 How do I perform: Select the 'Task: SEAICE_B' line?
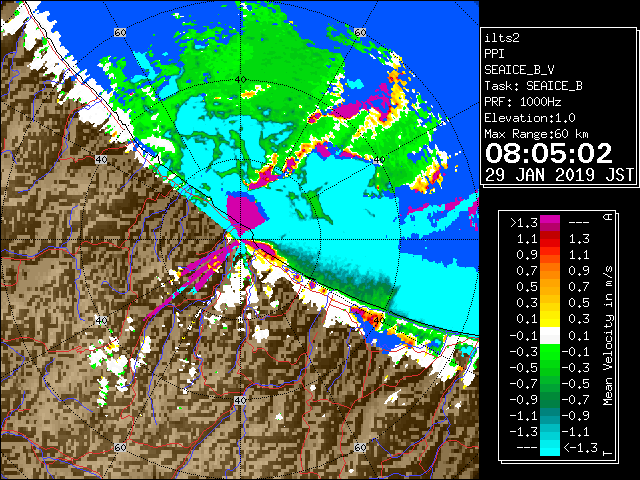[533, 86]
